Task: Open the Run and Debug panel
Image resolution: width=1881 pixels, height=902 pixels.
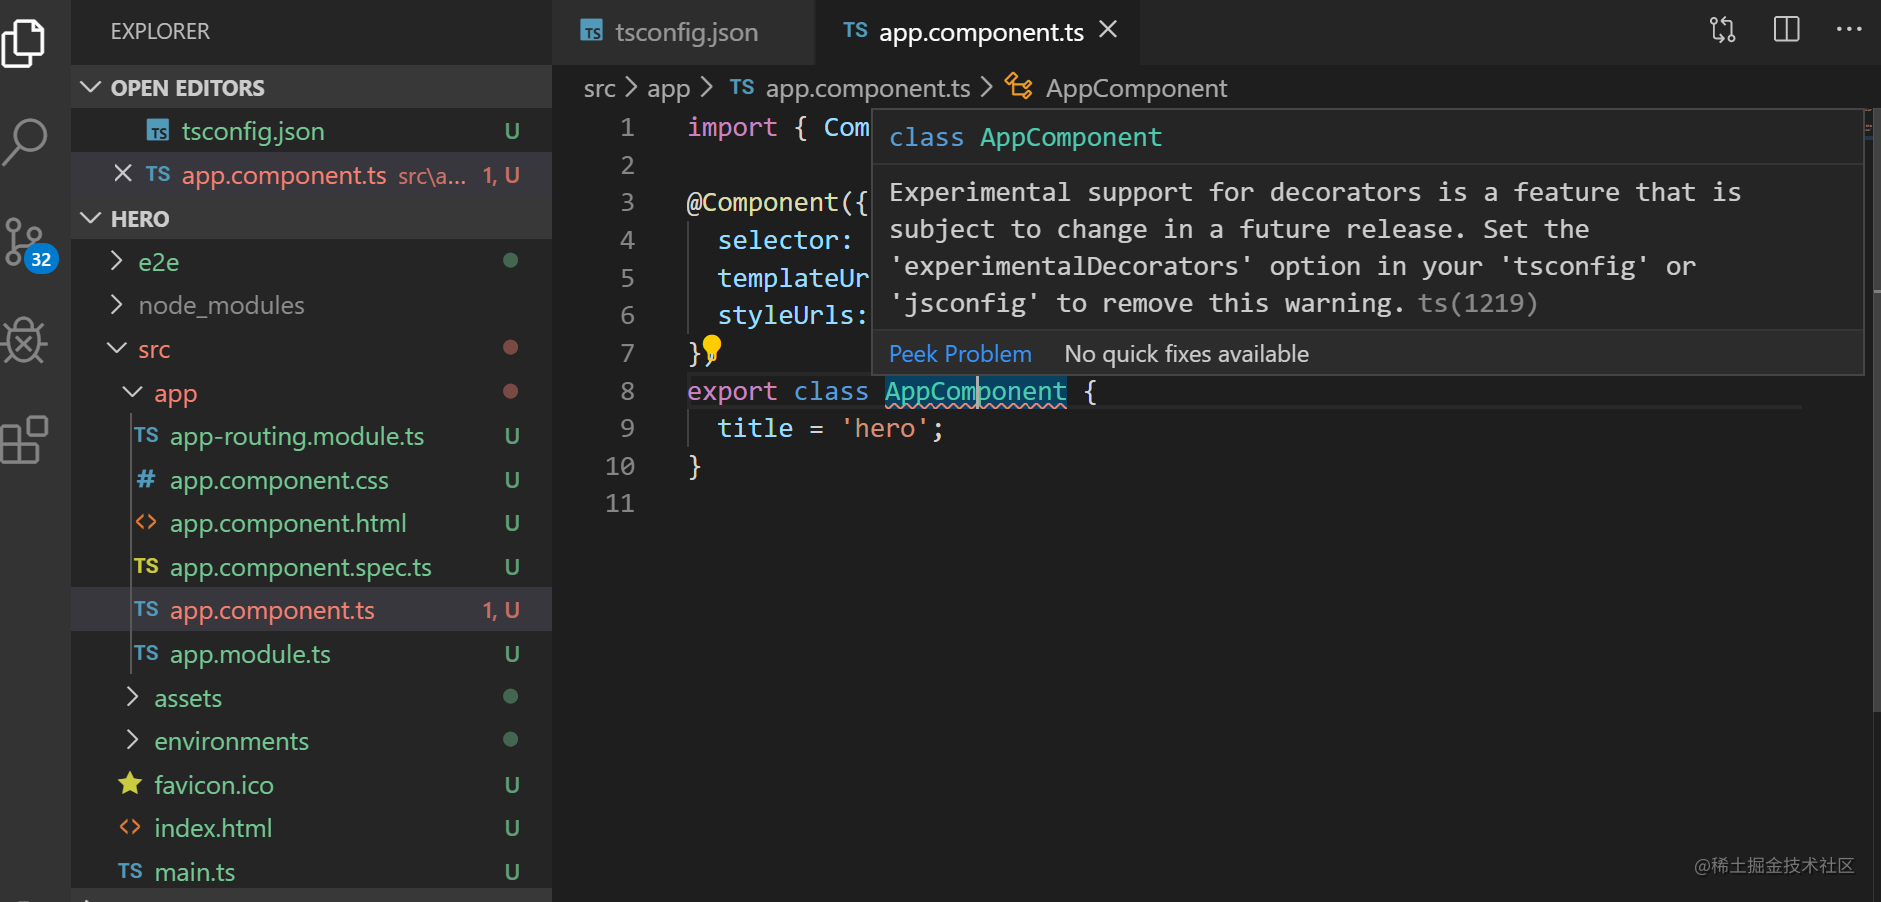Action: point(24,341)
